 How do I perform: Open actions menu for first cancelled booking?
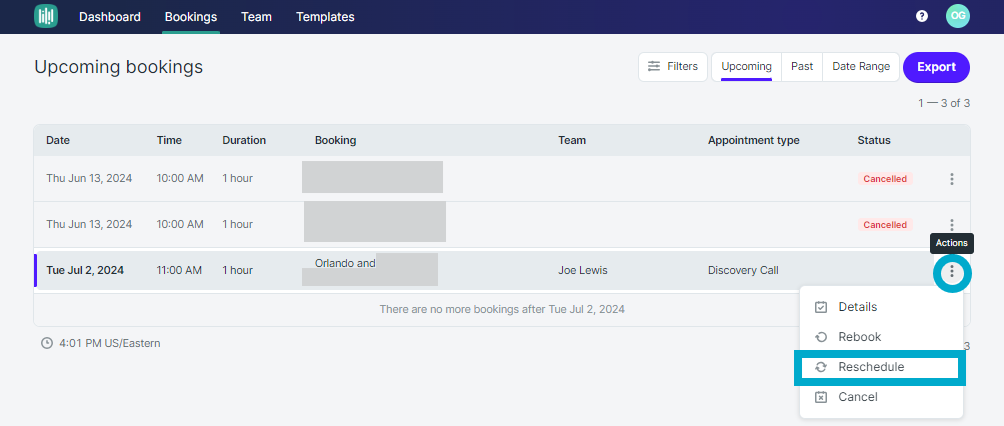coord(951,179)
